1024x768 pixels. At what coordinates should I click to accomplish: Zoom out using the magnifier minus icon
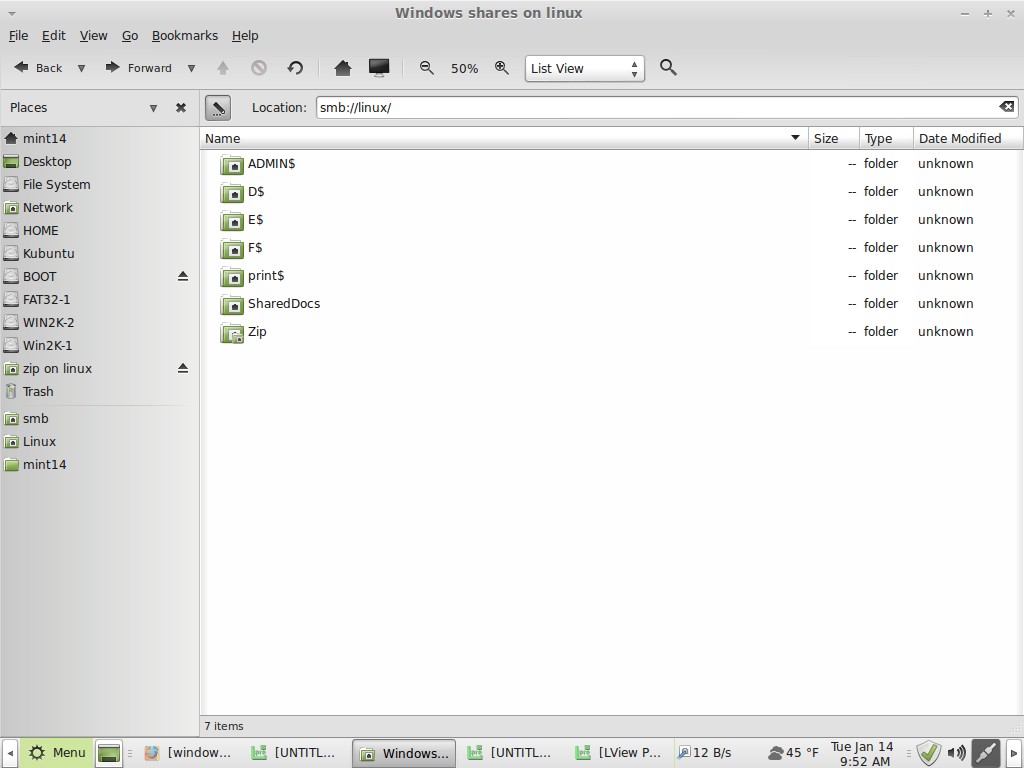pos(427,68)
